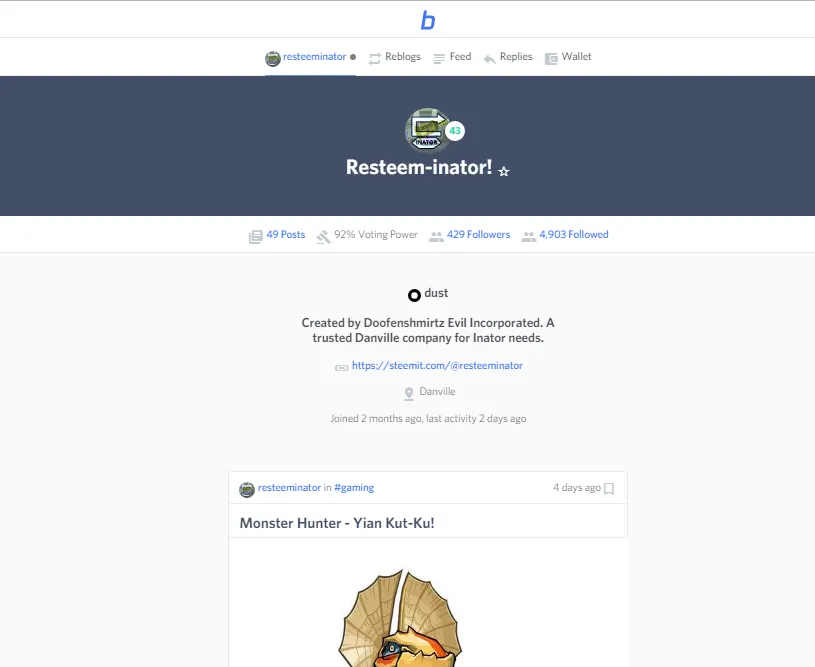
Task: Open resteeminator author link in post card
Action: pyautogui.click(x=290, y=488)
